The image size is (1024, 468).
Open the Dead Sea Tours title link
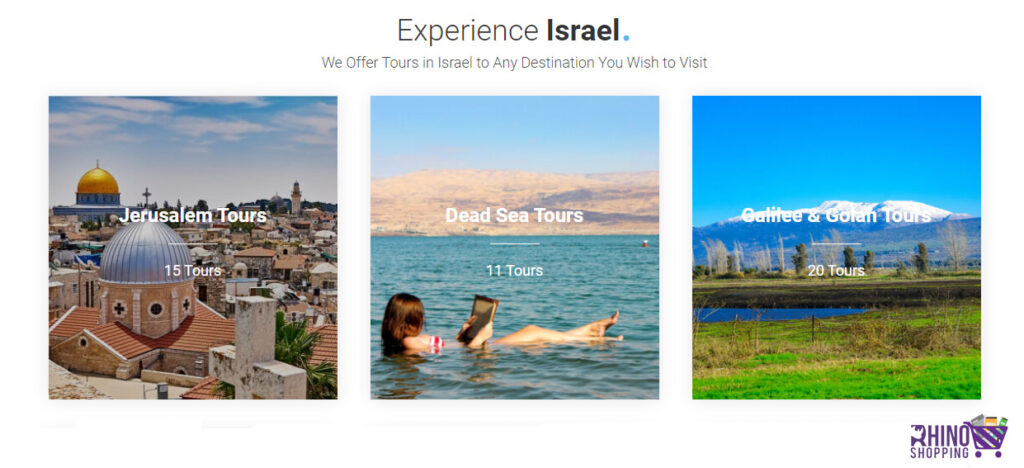click(515, 215)
